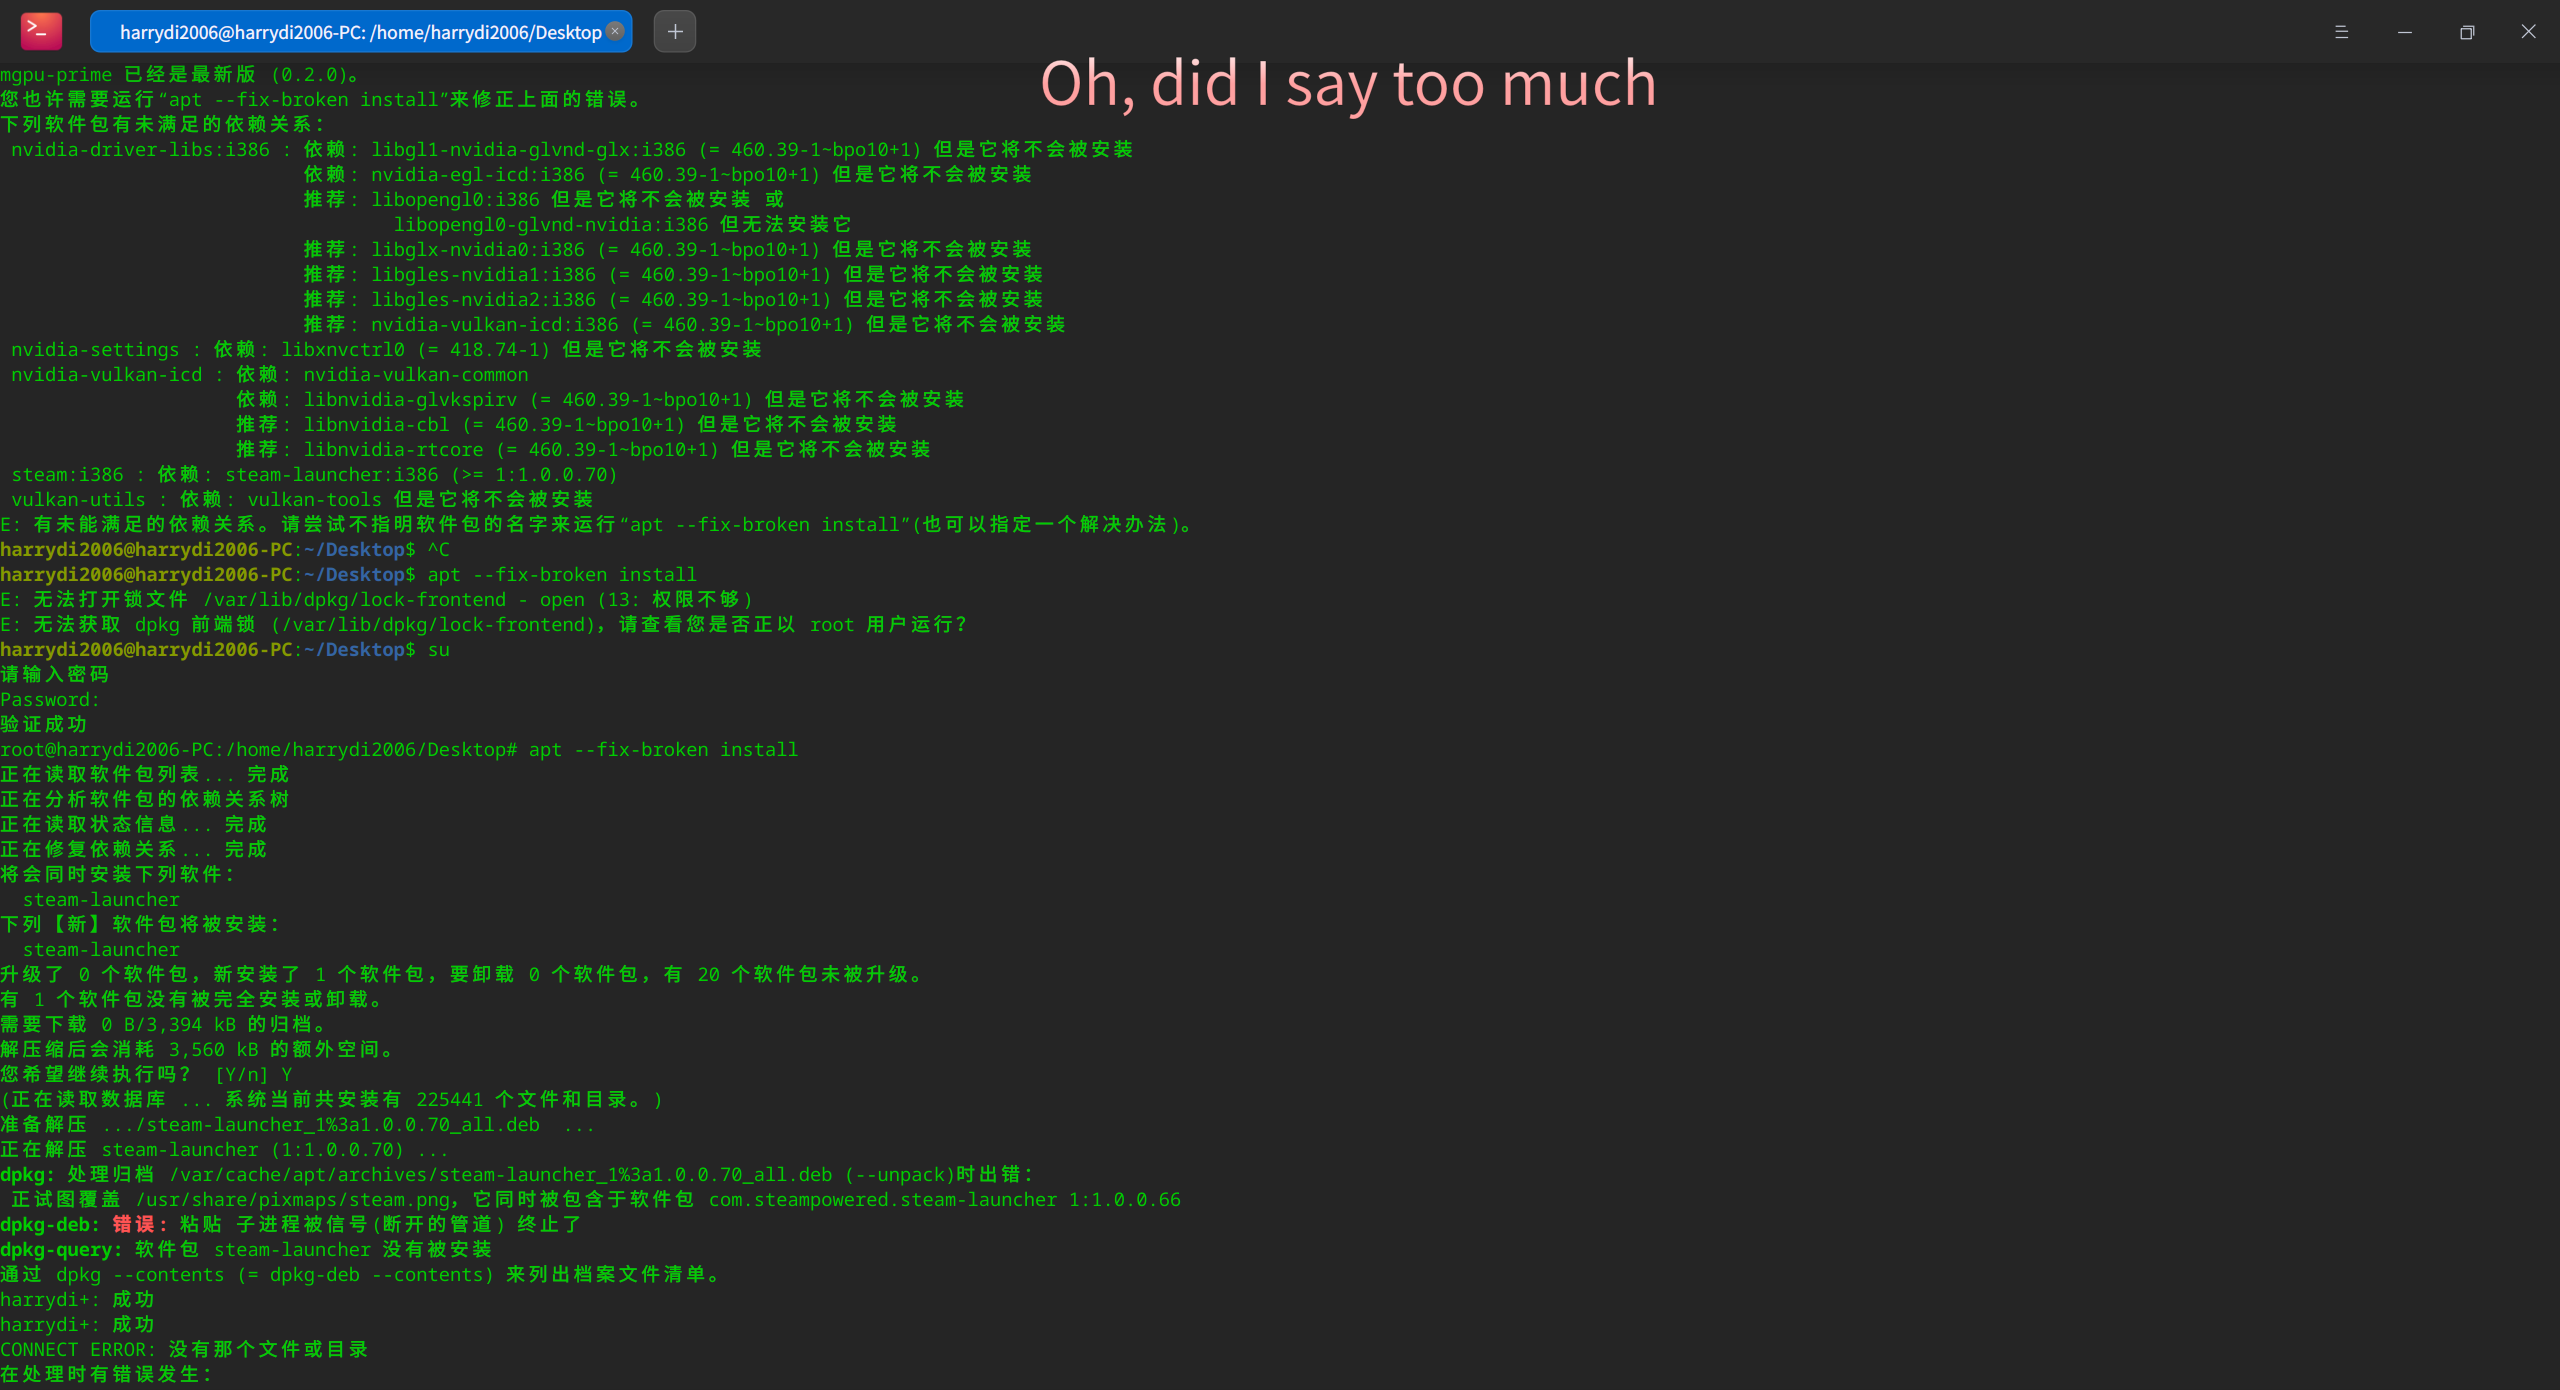Click the "Oh, did I say too much" lyric overlay

tap(1348, 83)
